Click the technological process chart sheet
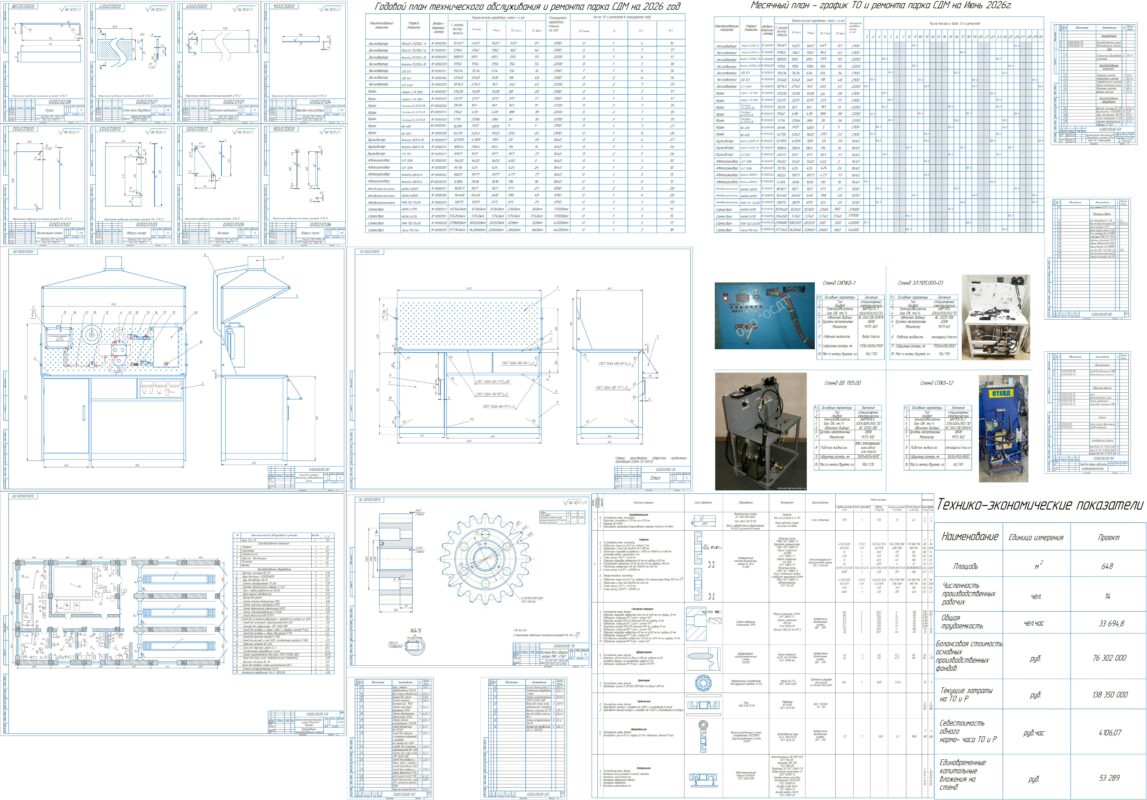 point(761,646)
